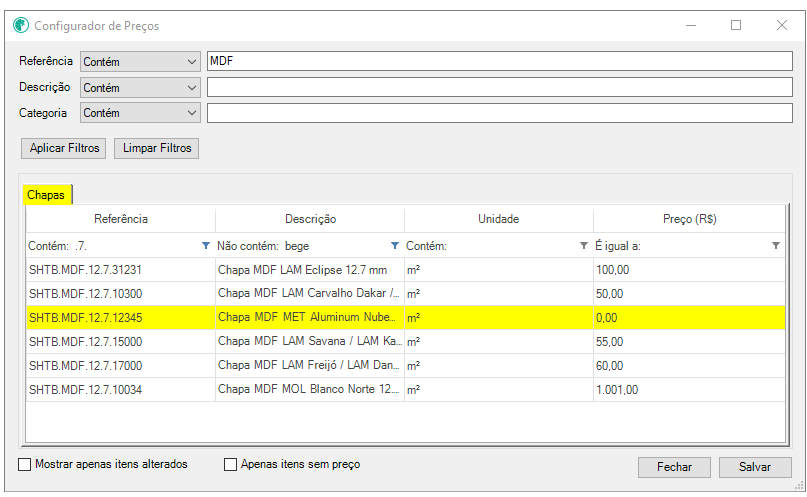Click the Configurador de Preços app icon

pos(21,25)
